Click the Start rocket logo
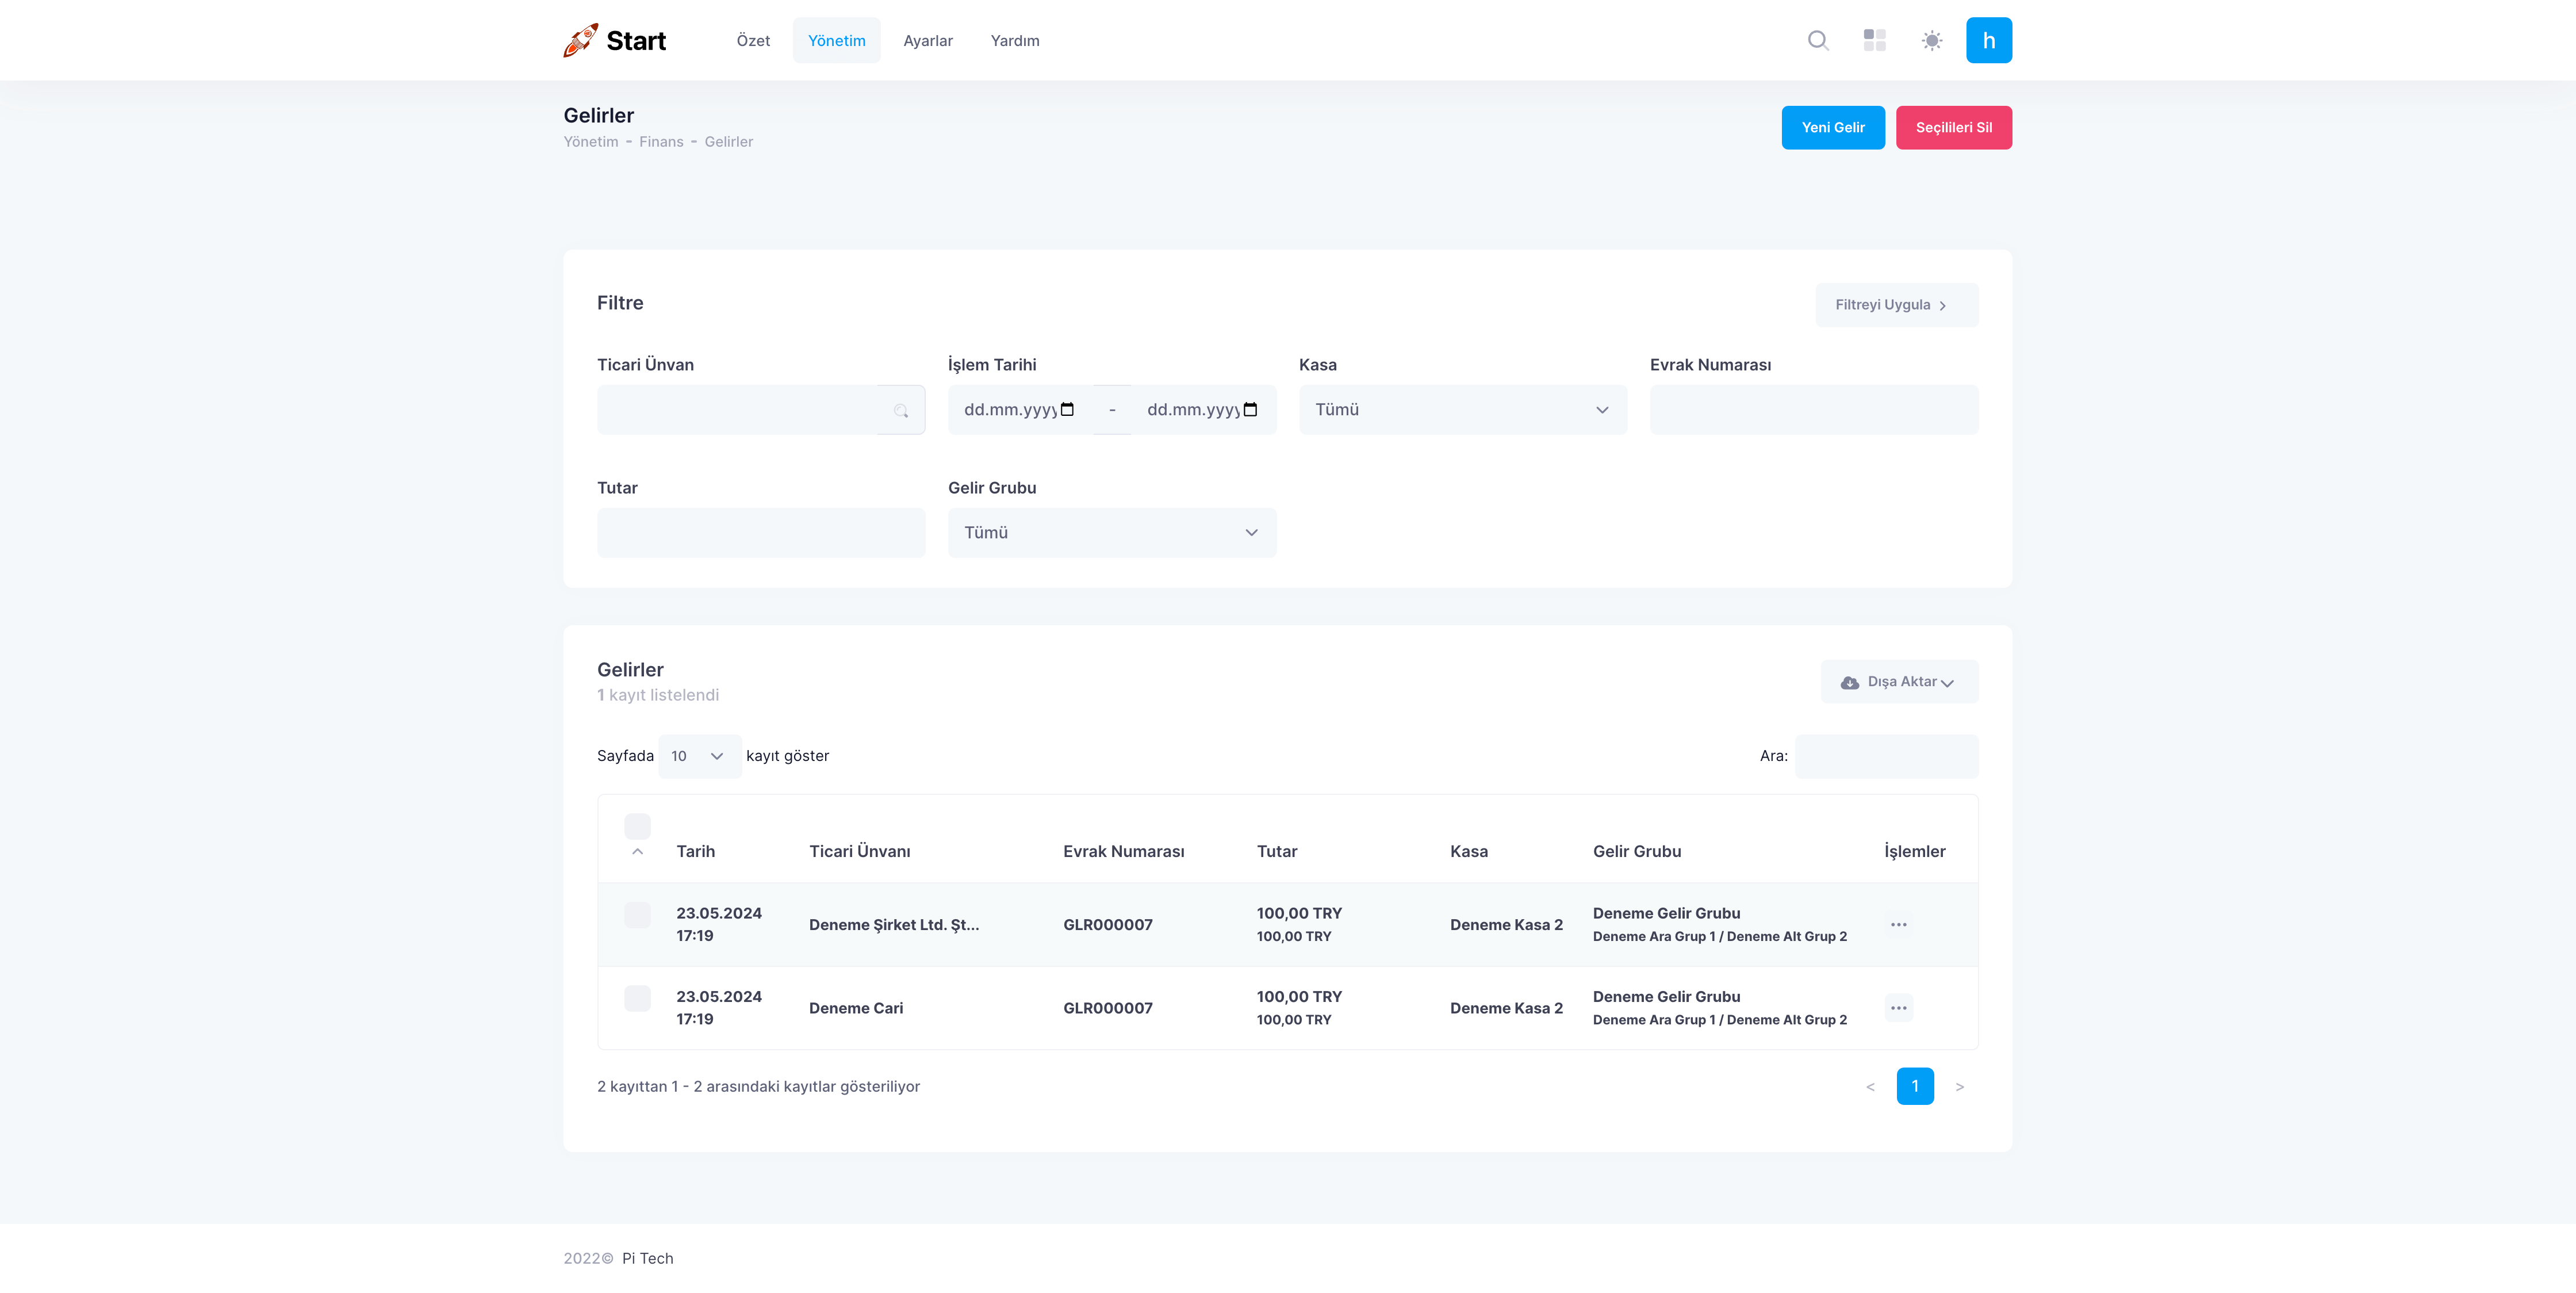This screenshot has width=2576, height=1293. [614, 40]
